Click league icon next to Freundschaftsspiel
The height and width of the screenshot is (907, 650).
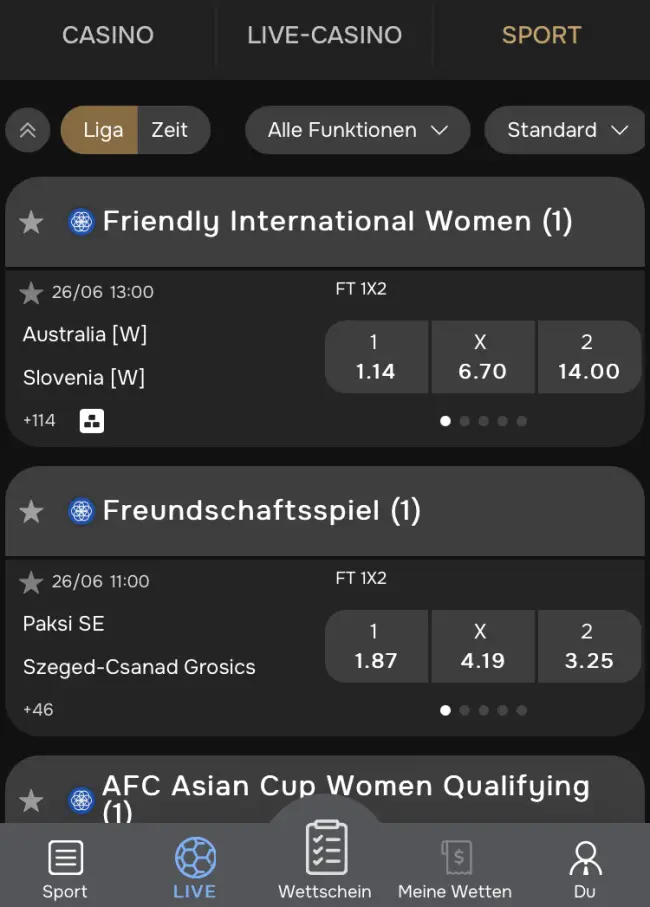point(81,511)
